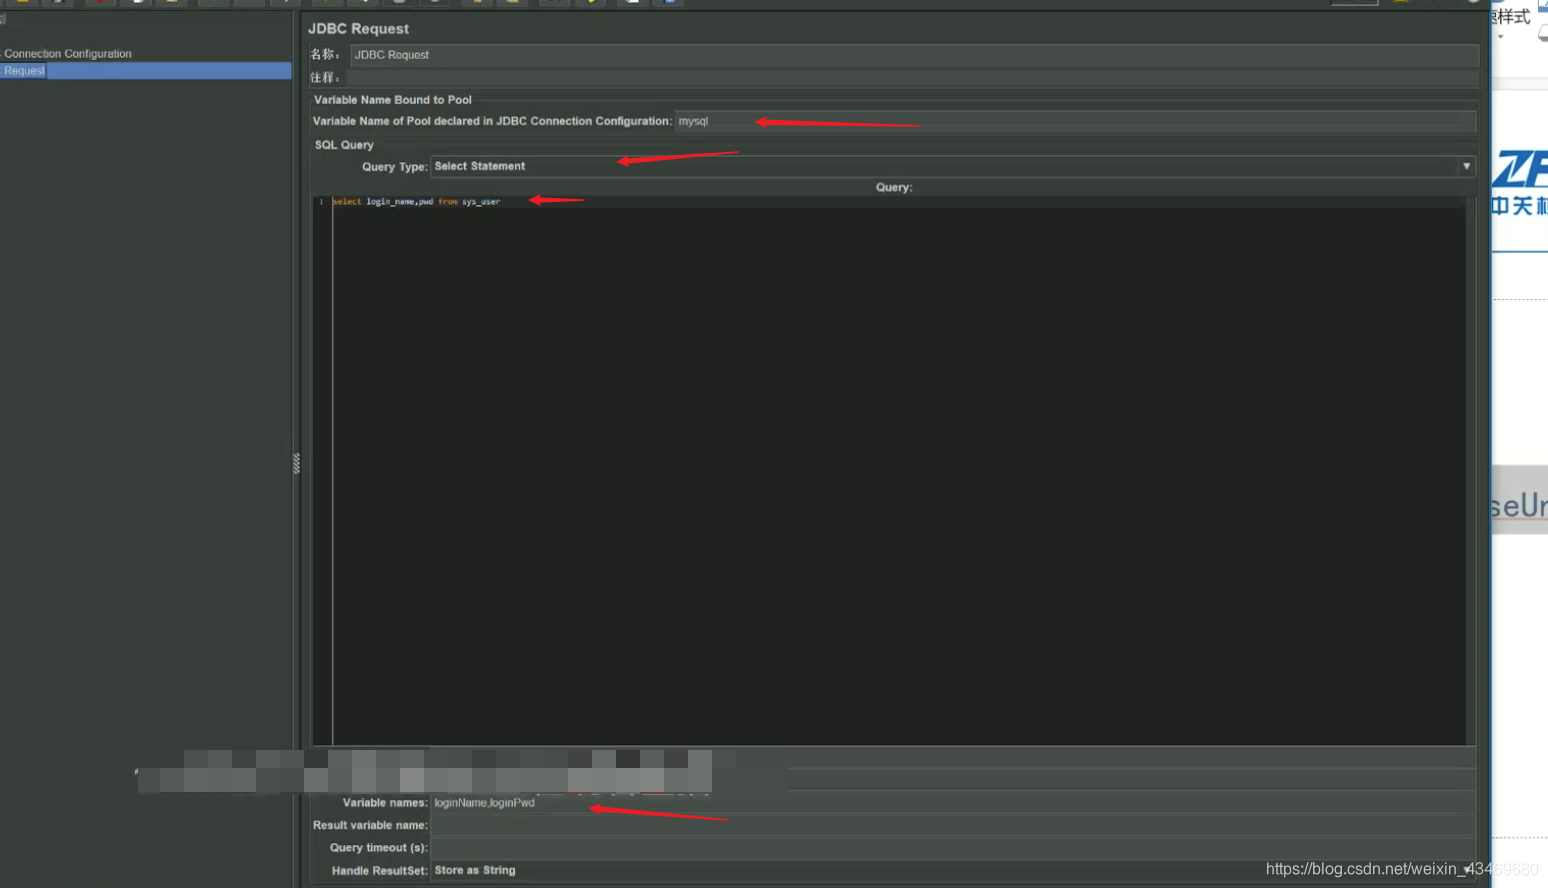The width and height of the screenshot is (1548, 888).
Task: Click the JDBC Request panel title
Action: click(x=358, y=29)
